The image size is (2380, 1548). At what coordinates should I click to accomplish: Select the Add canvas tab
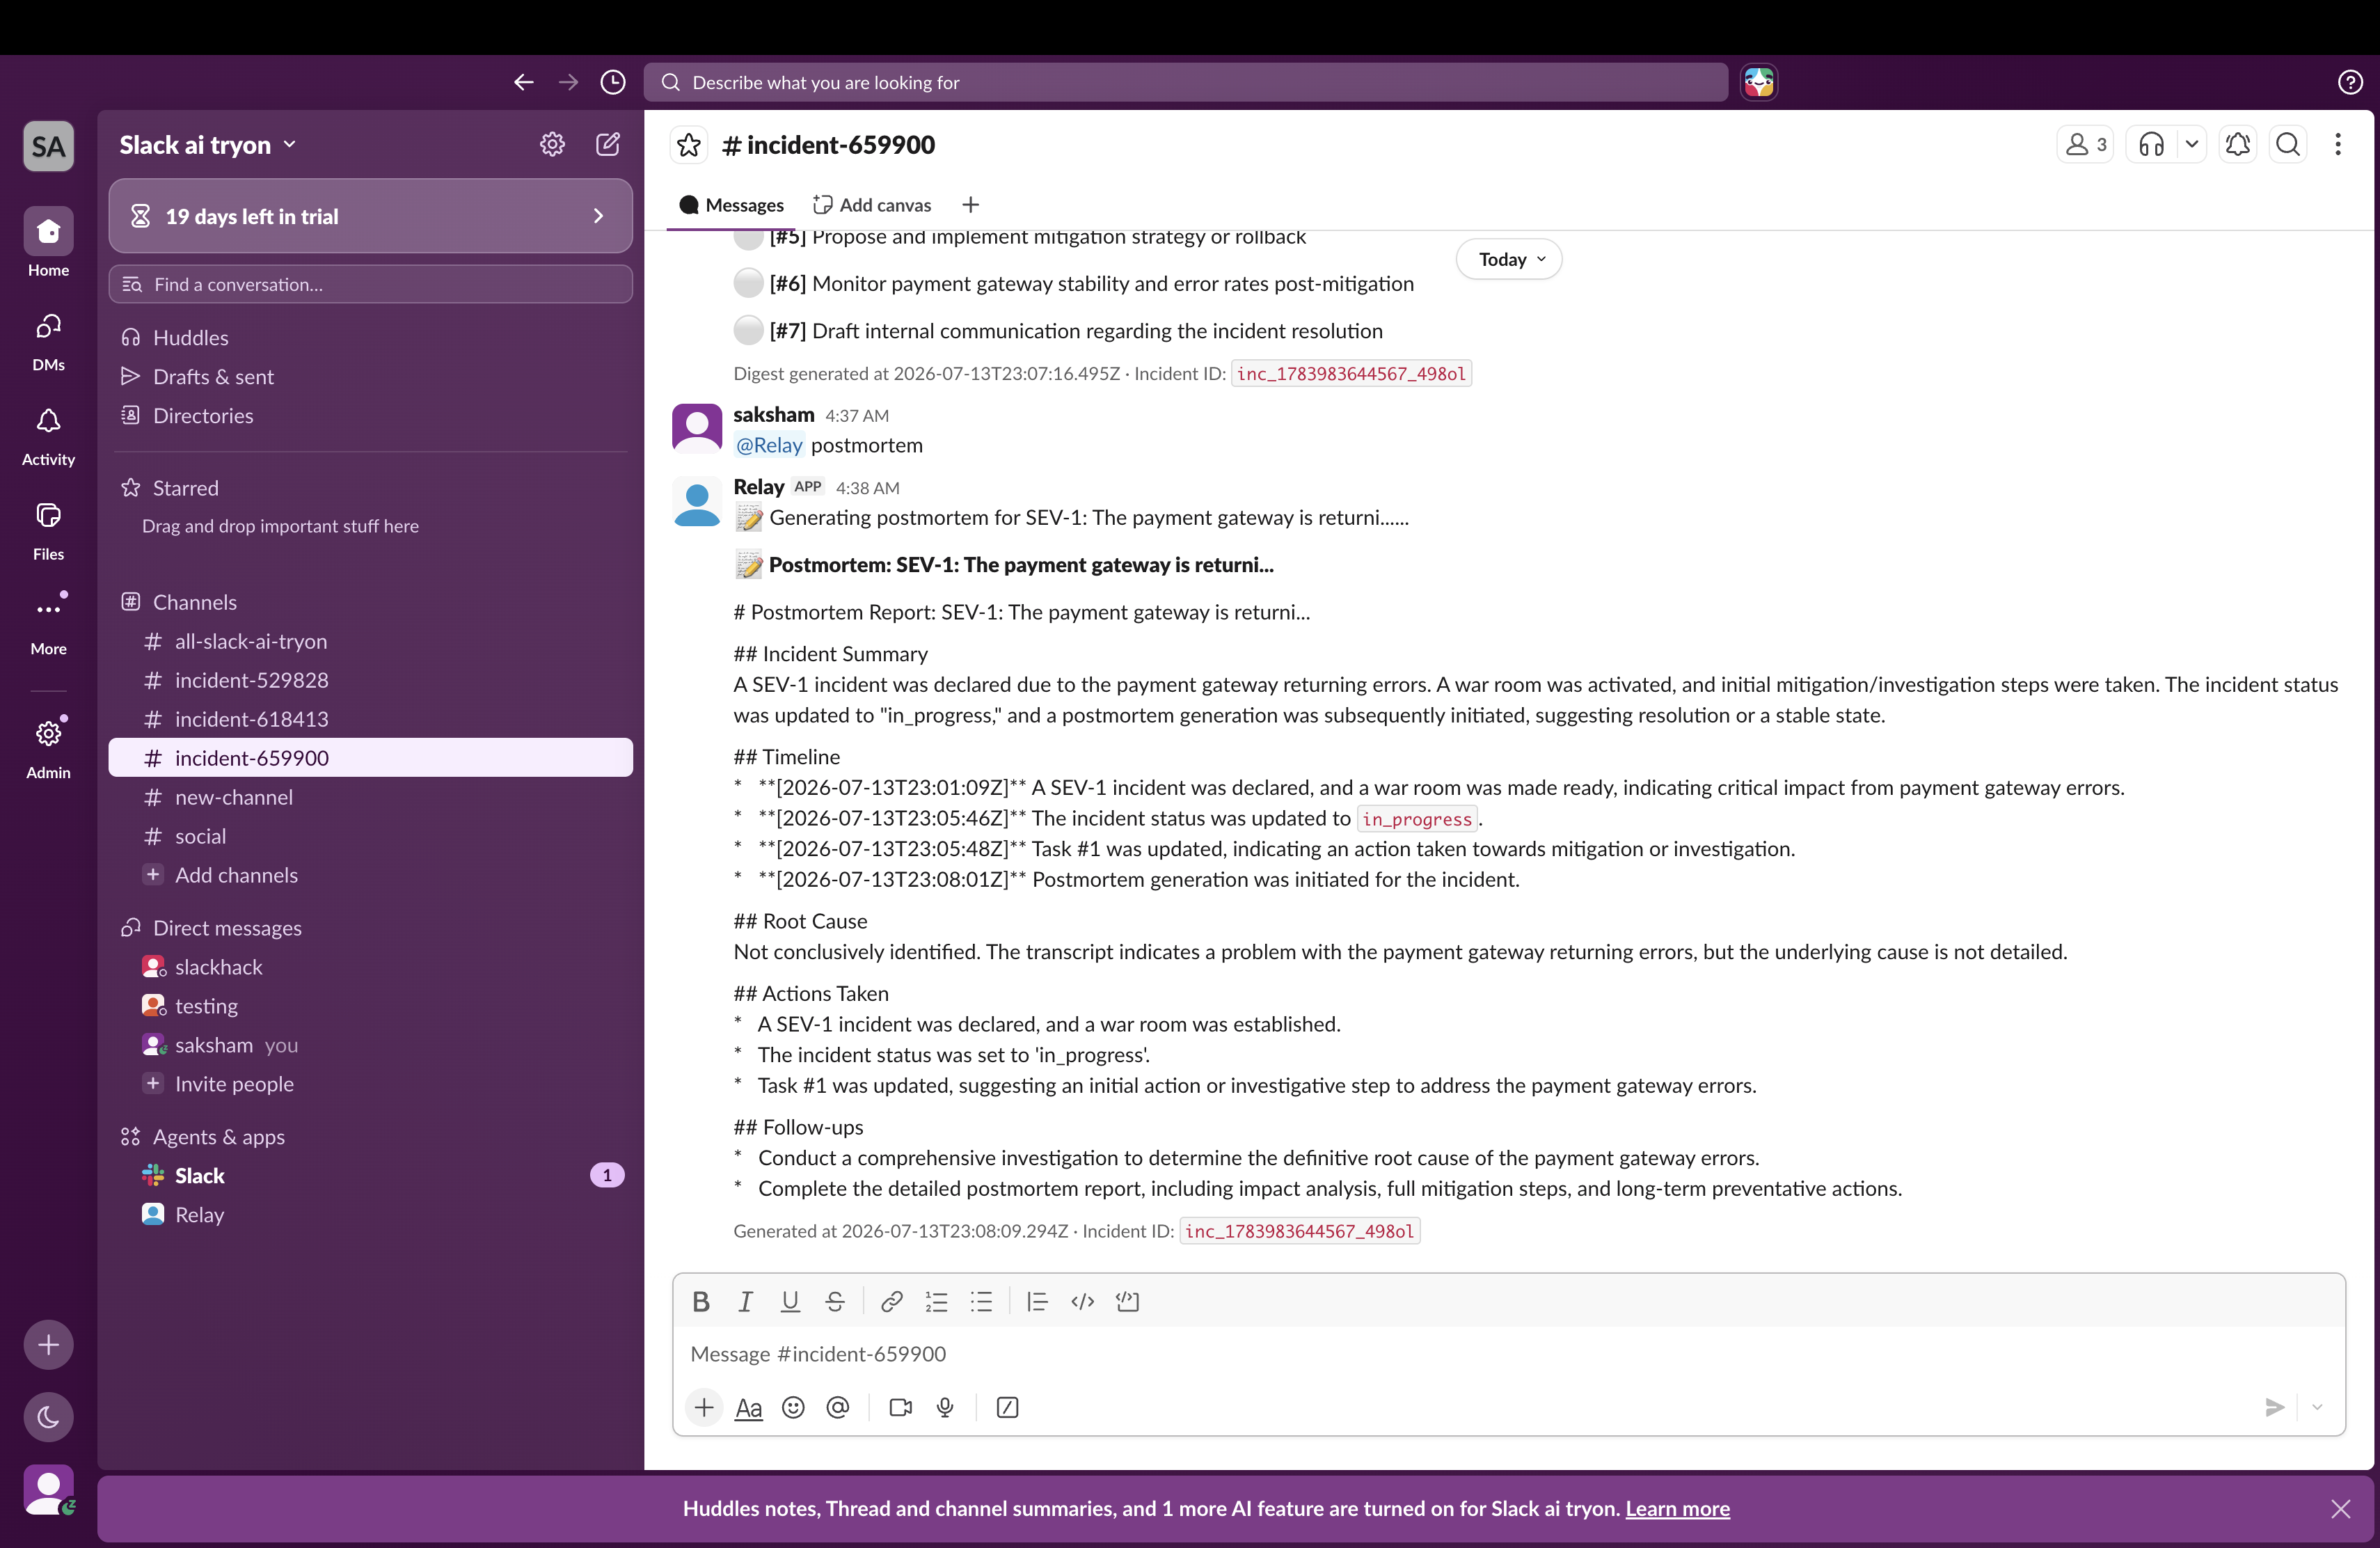click(872, 205)
